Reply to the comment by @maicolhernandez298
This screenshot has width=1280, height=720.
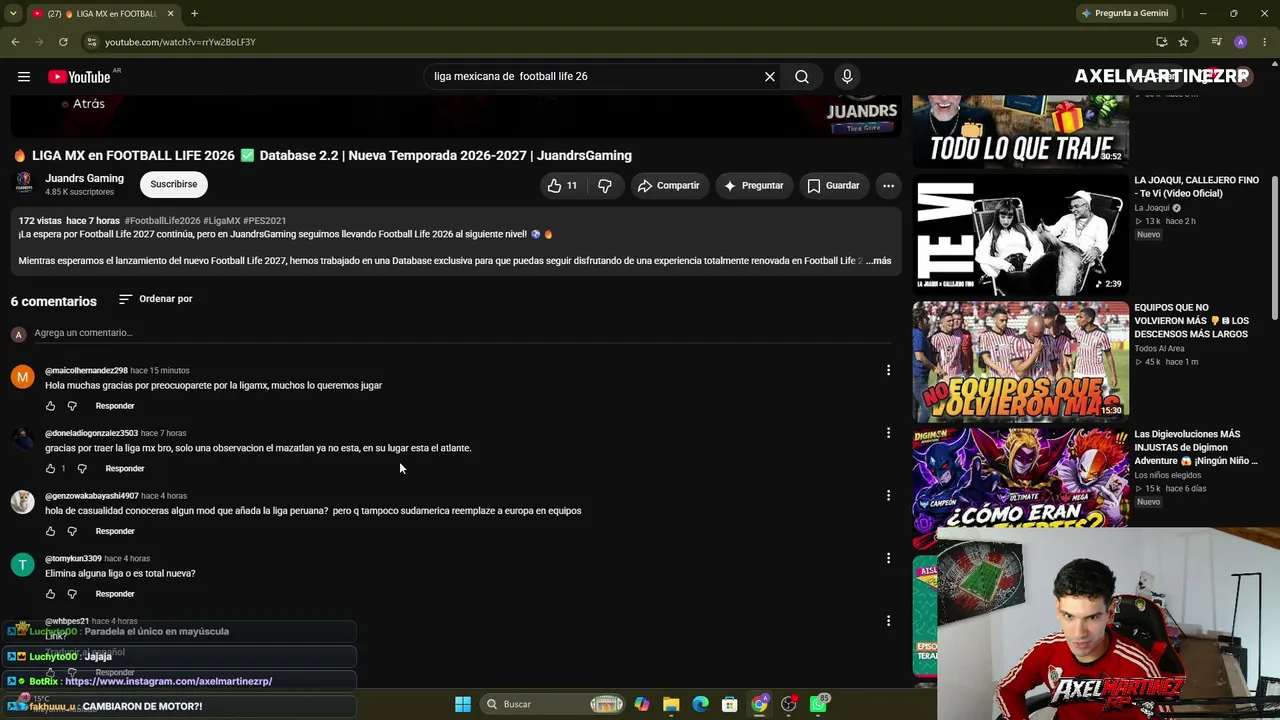(x=115, y=406)
